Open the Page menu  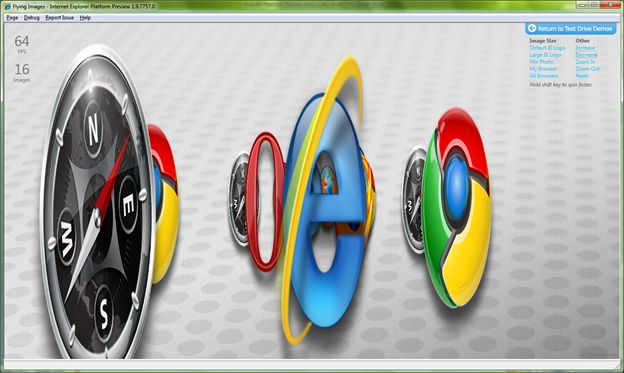pyautogui.click(x=12, y=18)
